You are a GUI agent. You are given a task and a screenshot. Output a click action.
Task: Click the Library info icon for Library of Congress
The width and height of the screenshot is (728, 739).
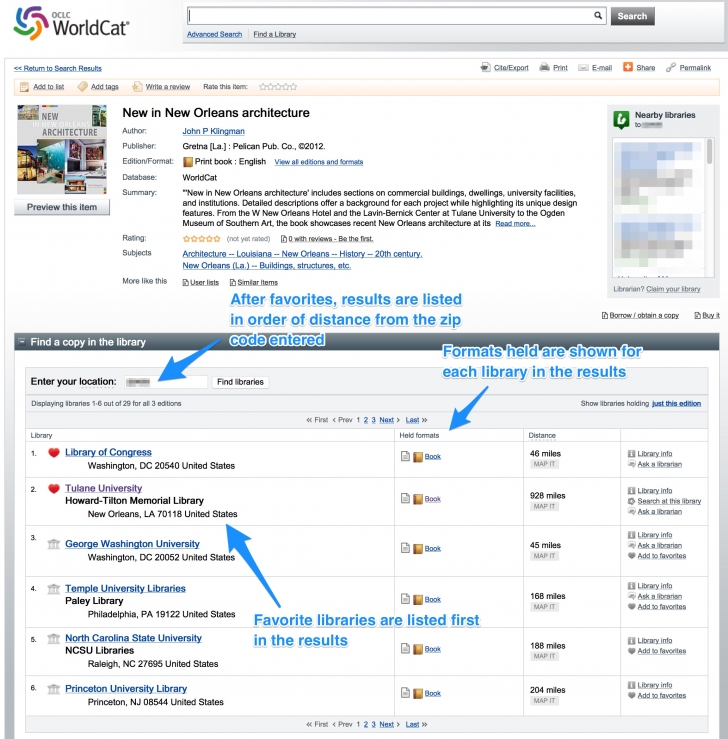(x=631, y=453)
